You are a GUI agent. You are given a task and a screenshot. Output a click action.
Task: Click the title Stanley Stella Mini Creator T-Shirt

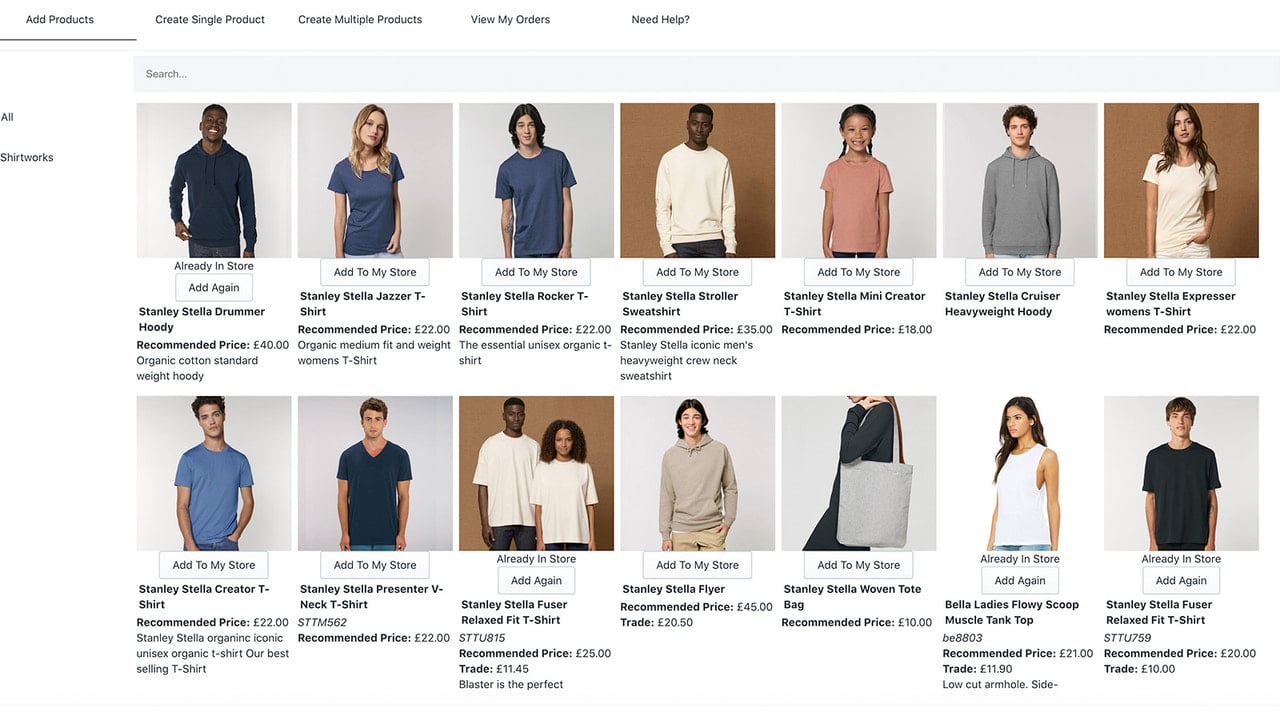pyautogui.click(x=855, y=304)
